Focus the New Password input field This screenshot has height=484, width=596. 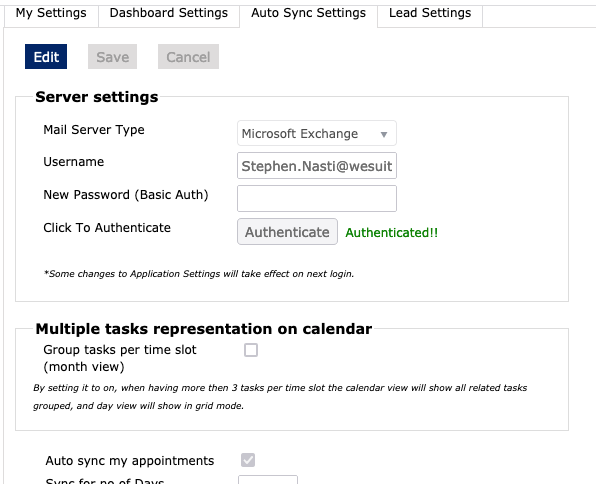point(317,198)
